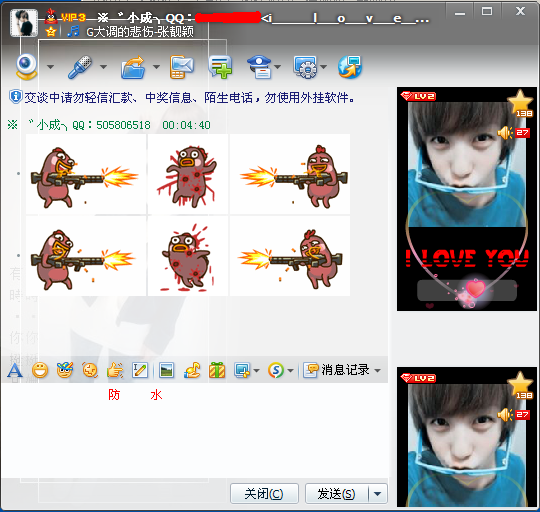Open Soso search S icon
The height and width of the screenshot is (512, 540).
276,370
